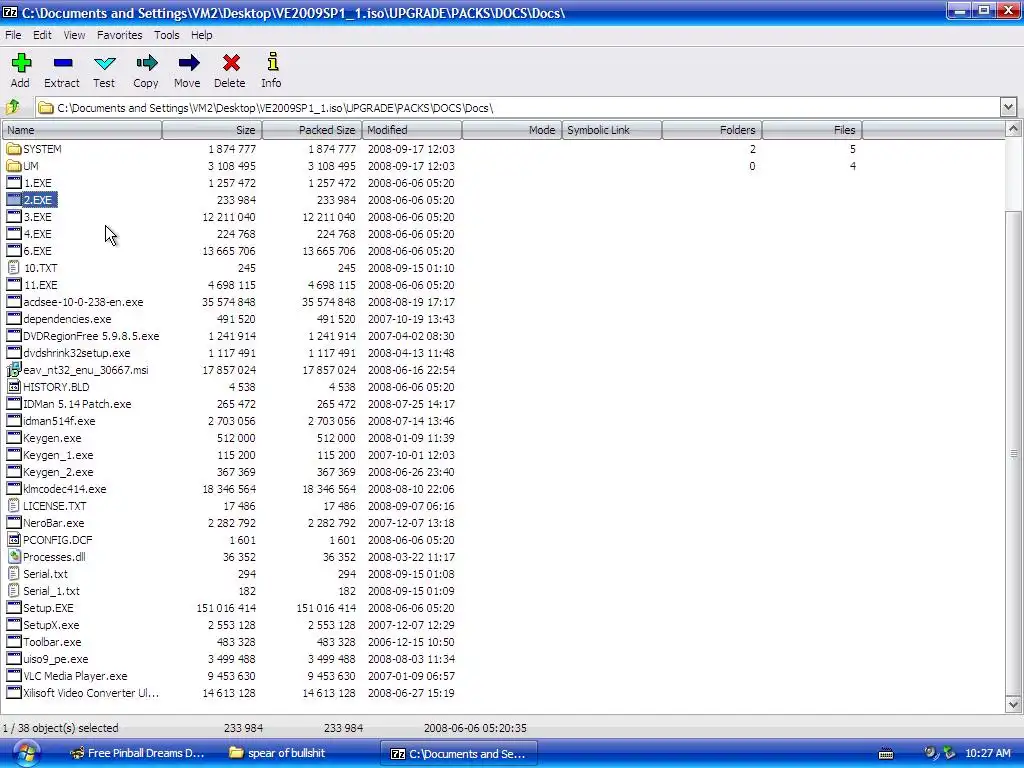This screenshot has height=768, width=1024.
Task: Switch to Free Pinball Dreams taskbar window
Action: tap(138, 753)
